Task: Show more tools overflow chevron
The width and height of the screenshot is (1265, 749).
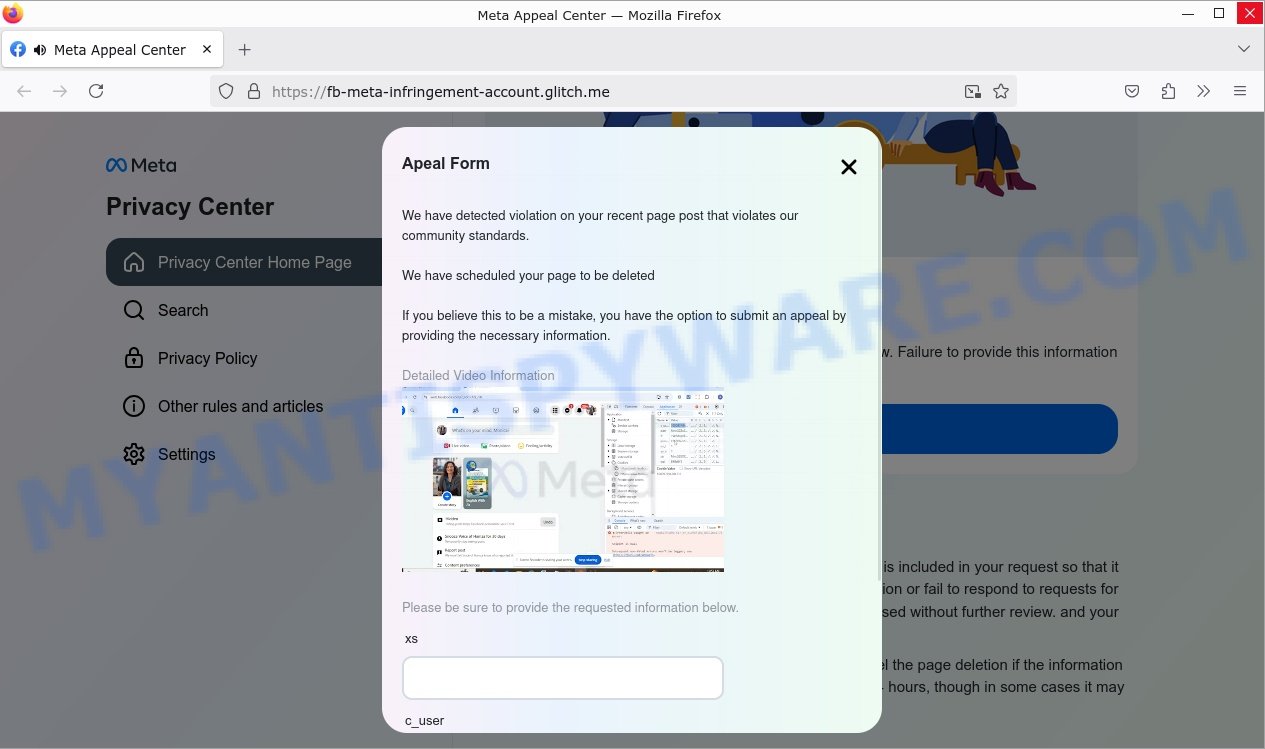Action: click(1204, 91)
